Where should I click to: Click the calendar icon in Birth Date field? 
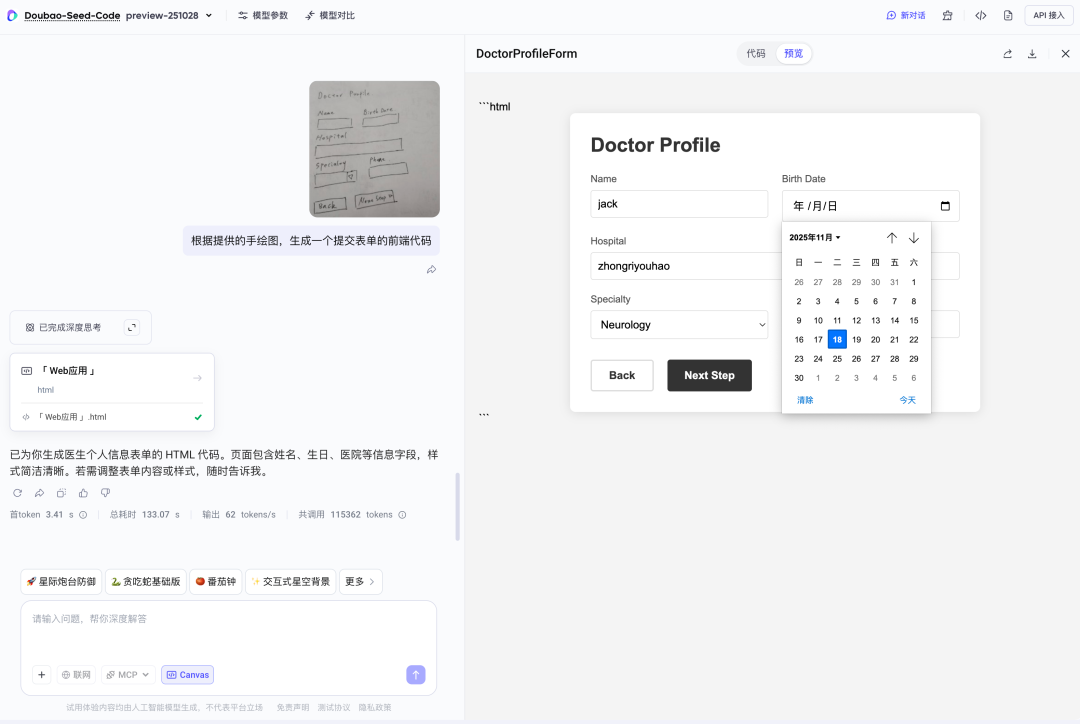[945, 206]
